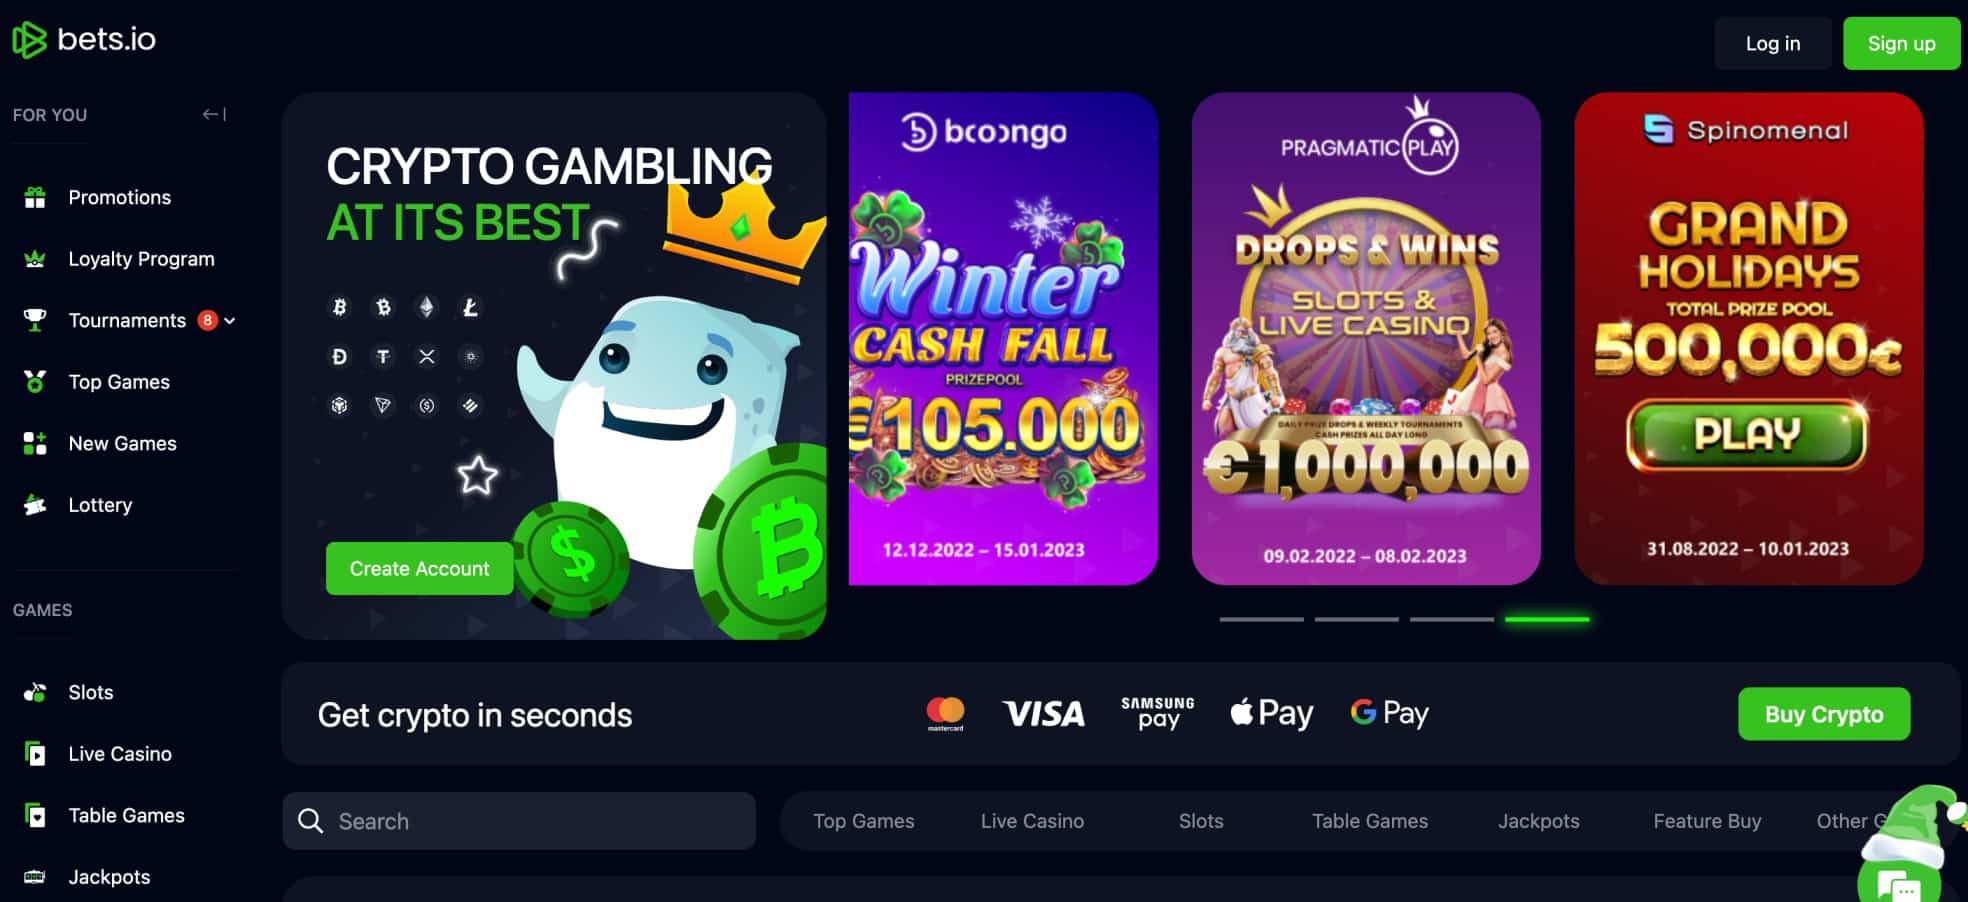This screenshot has height=902, width=1968.
Task: Select the Jackpots category tab
Action: coord(1538,821)
